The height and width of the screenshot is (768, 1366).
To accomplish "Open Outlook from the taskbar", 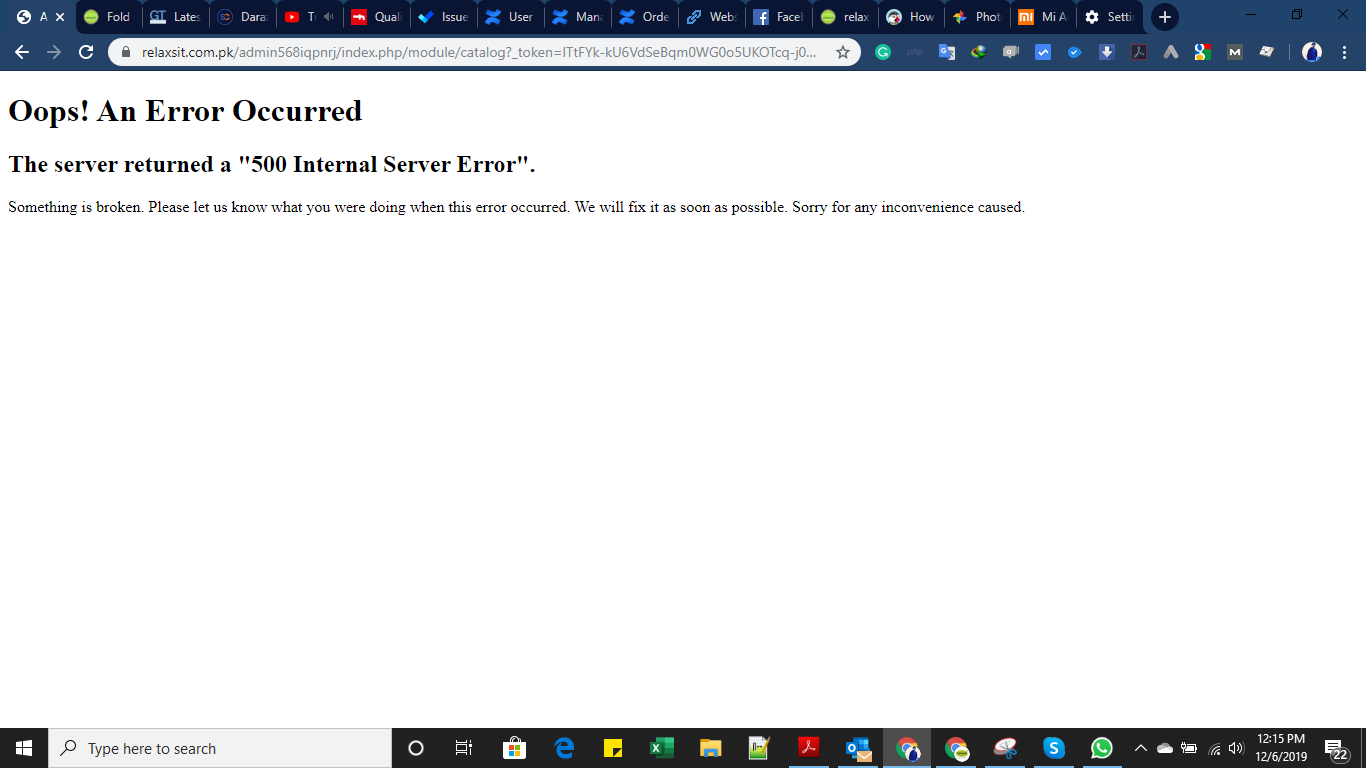I will coord(858,748).
